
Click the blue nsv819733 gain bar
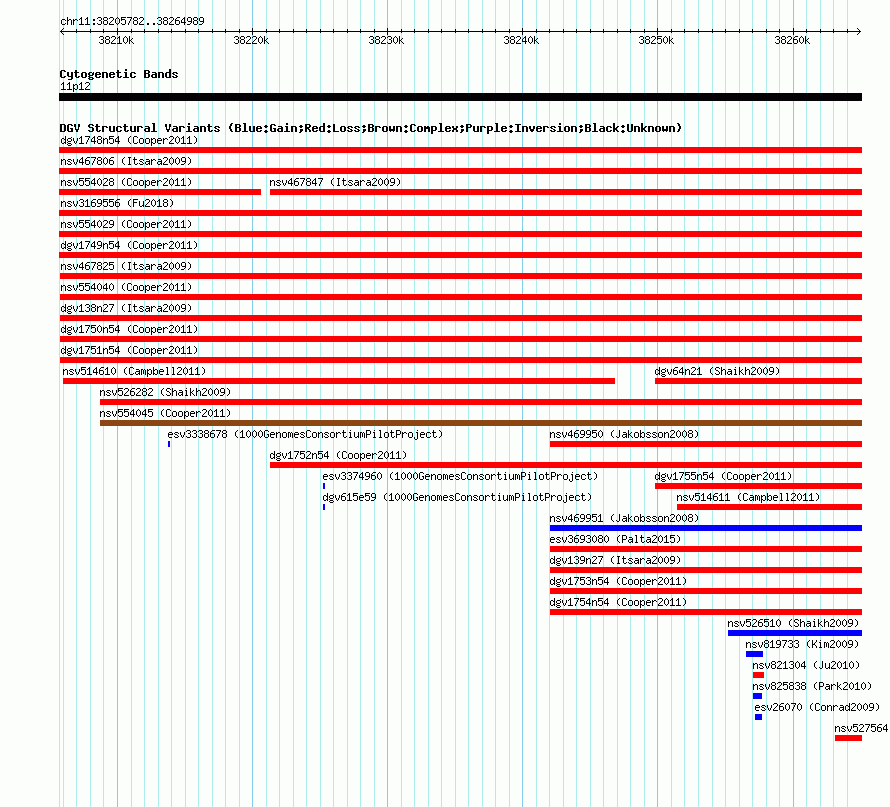754,654
